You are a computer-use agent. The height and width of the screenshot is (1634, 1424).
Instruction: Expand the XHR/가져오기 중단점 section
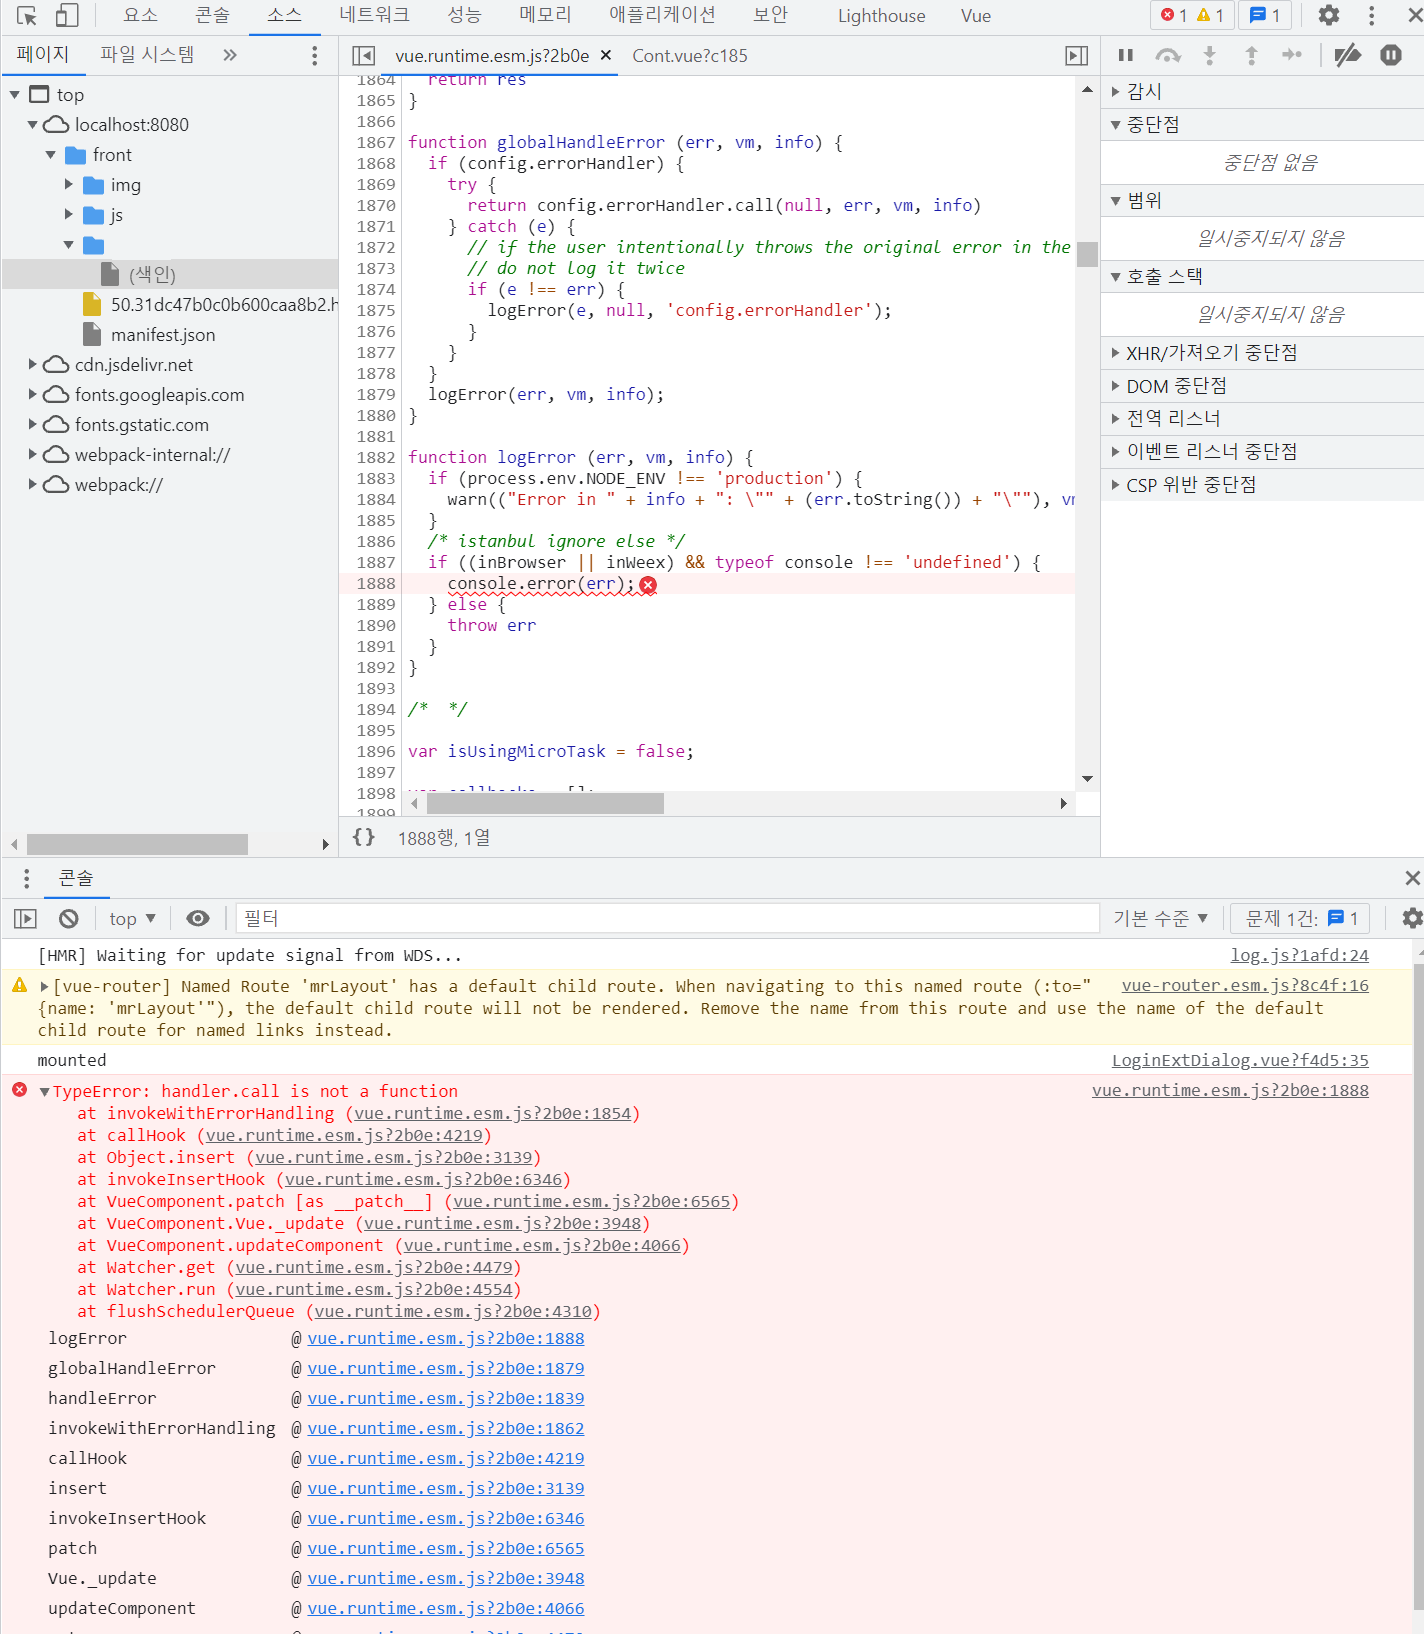click(1116, 353)
